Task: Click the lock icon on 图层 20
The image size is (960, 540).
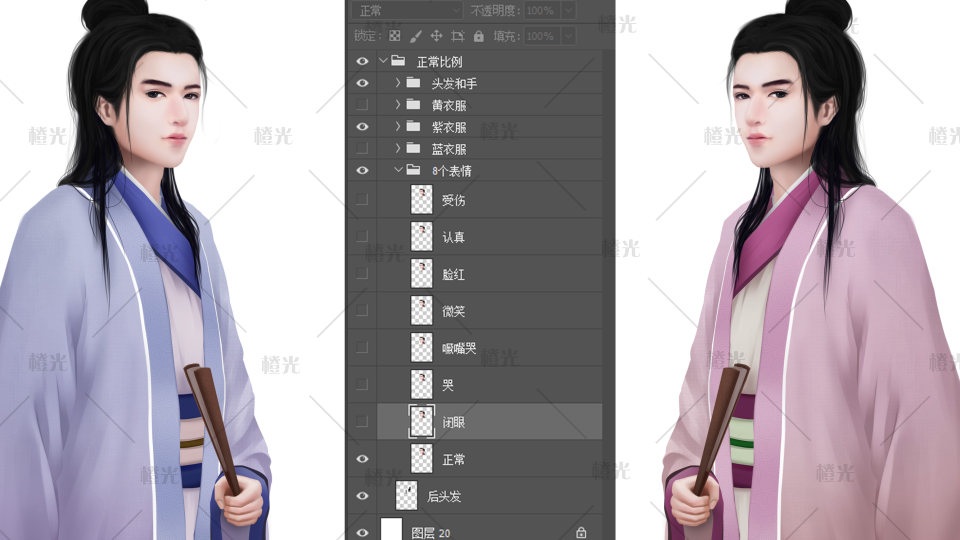Action: pos(581,533)
